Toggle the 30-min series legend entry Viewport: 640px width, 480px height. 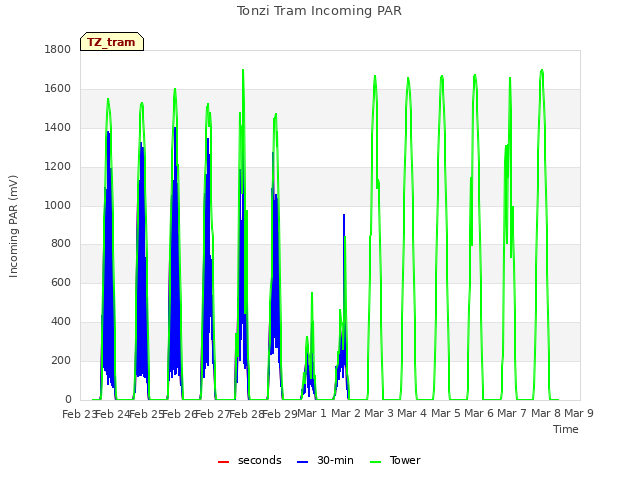click(325, 460)
